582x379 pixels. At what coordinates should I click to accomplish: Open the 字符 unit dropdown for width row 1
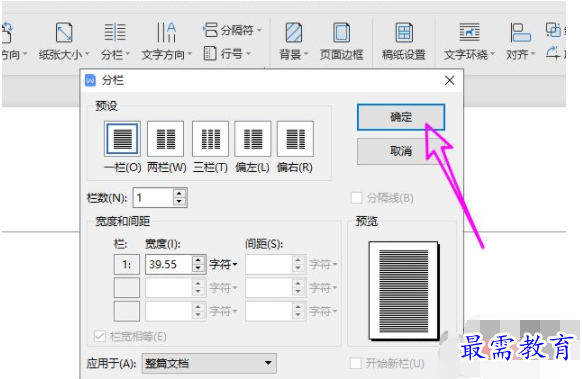223,264
